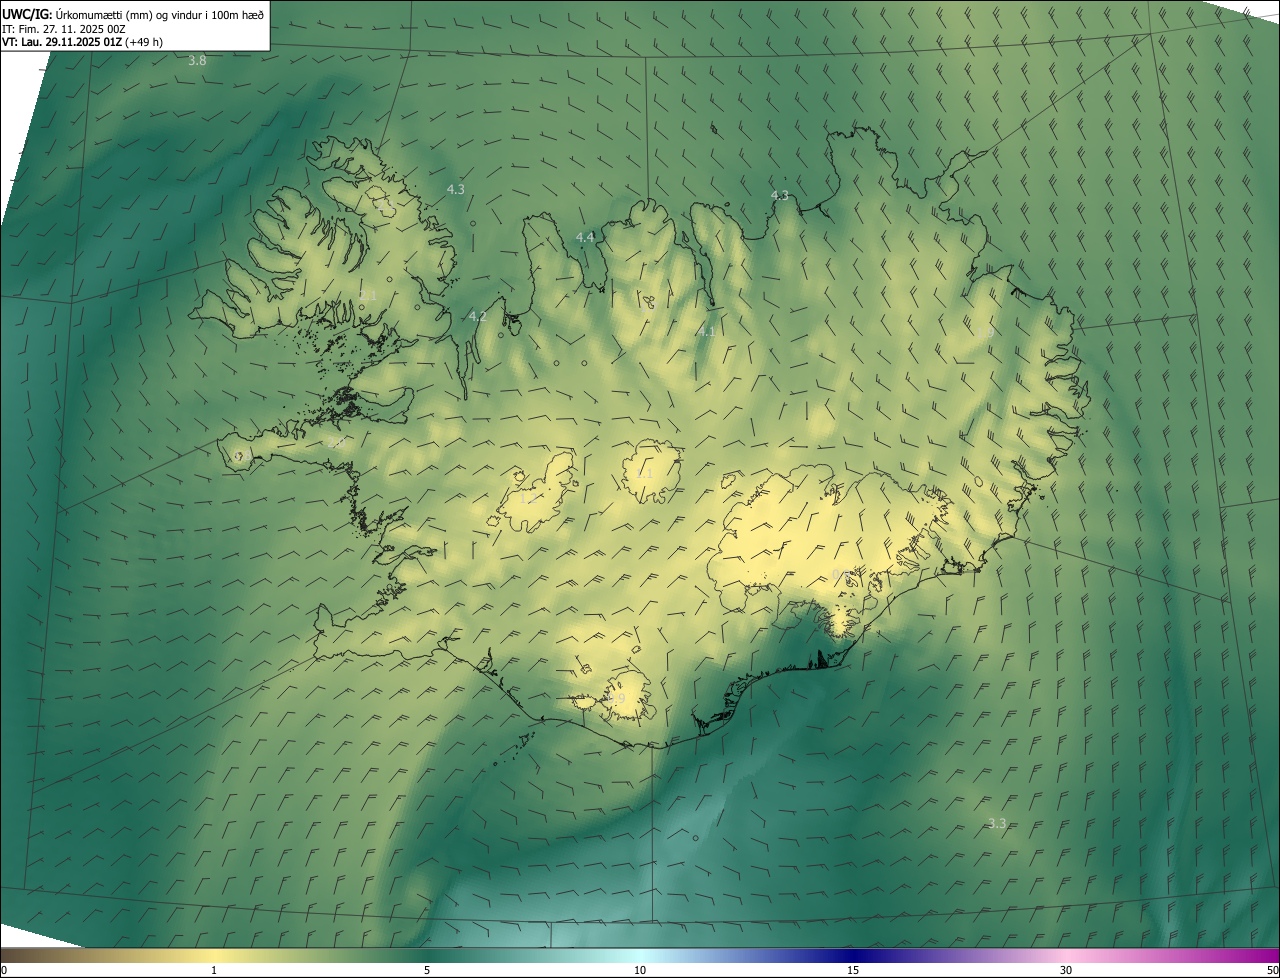The image size is (1280, 978).
Task: Click the 4.4 value label on the map
Action: click(585, 237)
